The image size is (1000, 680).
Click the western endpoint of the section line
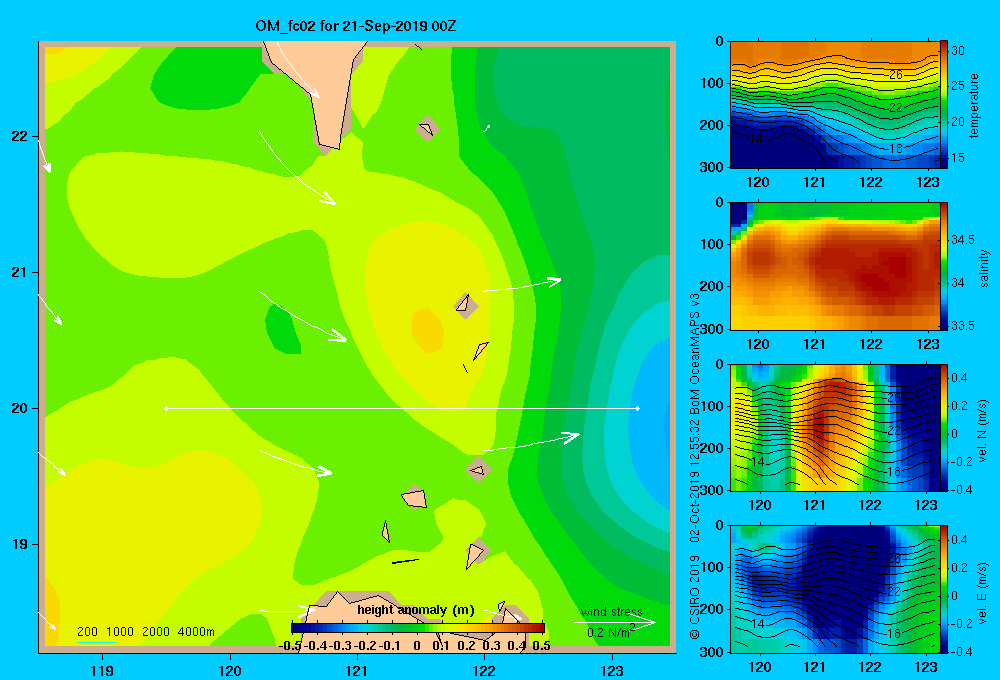(166, 408)
